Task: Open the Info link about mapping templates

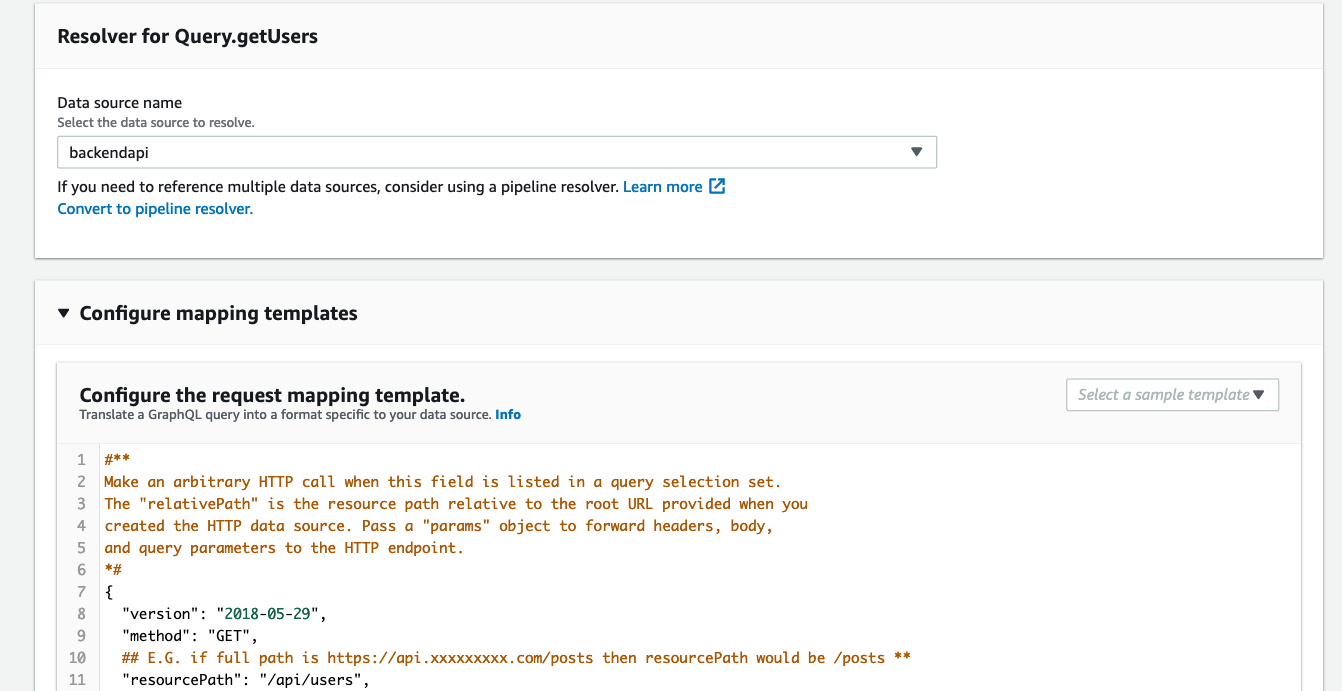Action: [x=507, y=414]
